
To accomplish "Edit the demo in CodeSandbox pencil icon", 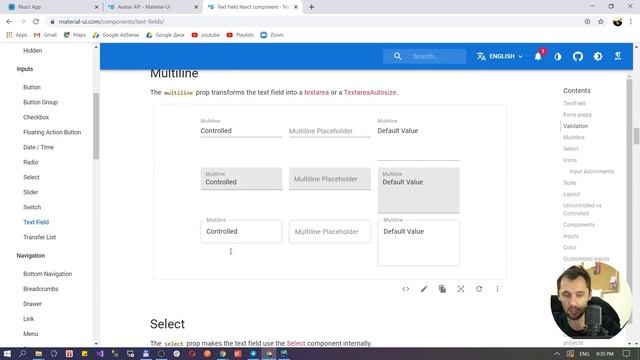I will click(424, 289).
